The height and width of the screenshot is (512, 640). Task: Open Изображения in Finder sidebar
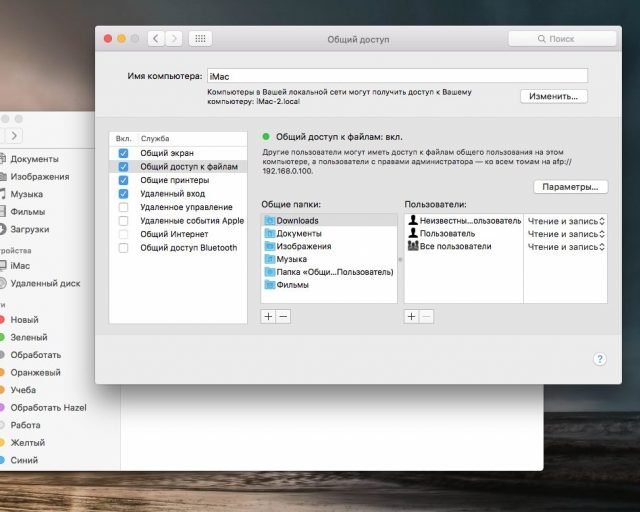pyautogui.click(x=40, y=177)
